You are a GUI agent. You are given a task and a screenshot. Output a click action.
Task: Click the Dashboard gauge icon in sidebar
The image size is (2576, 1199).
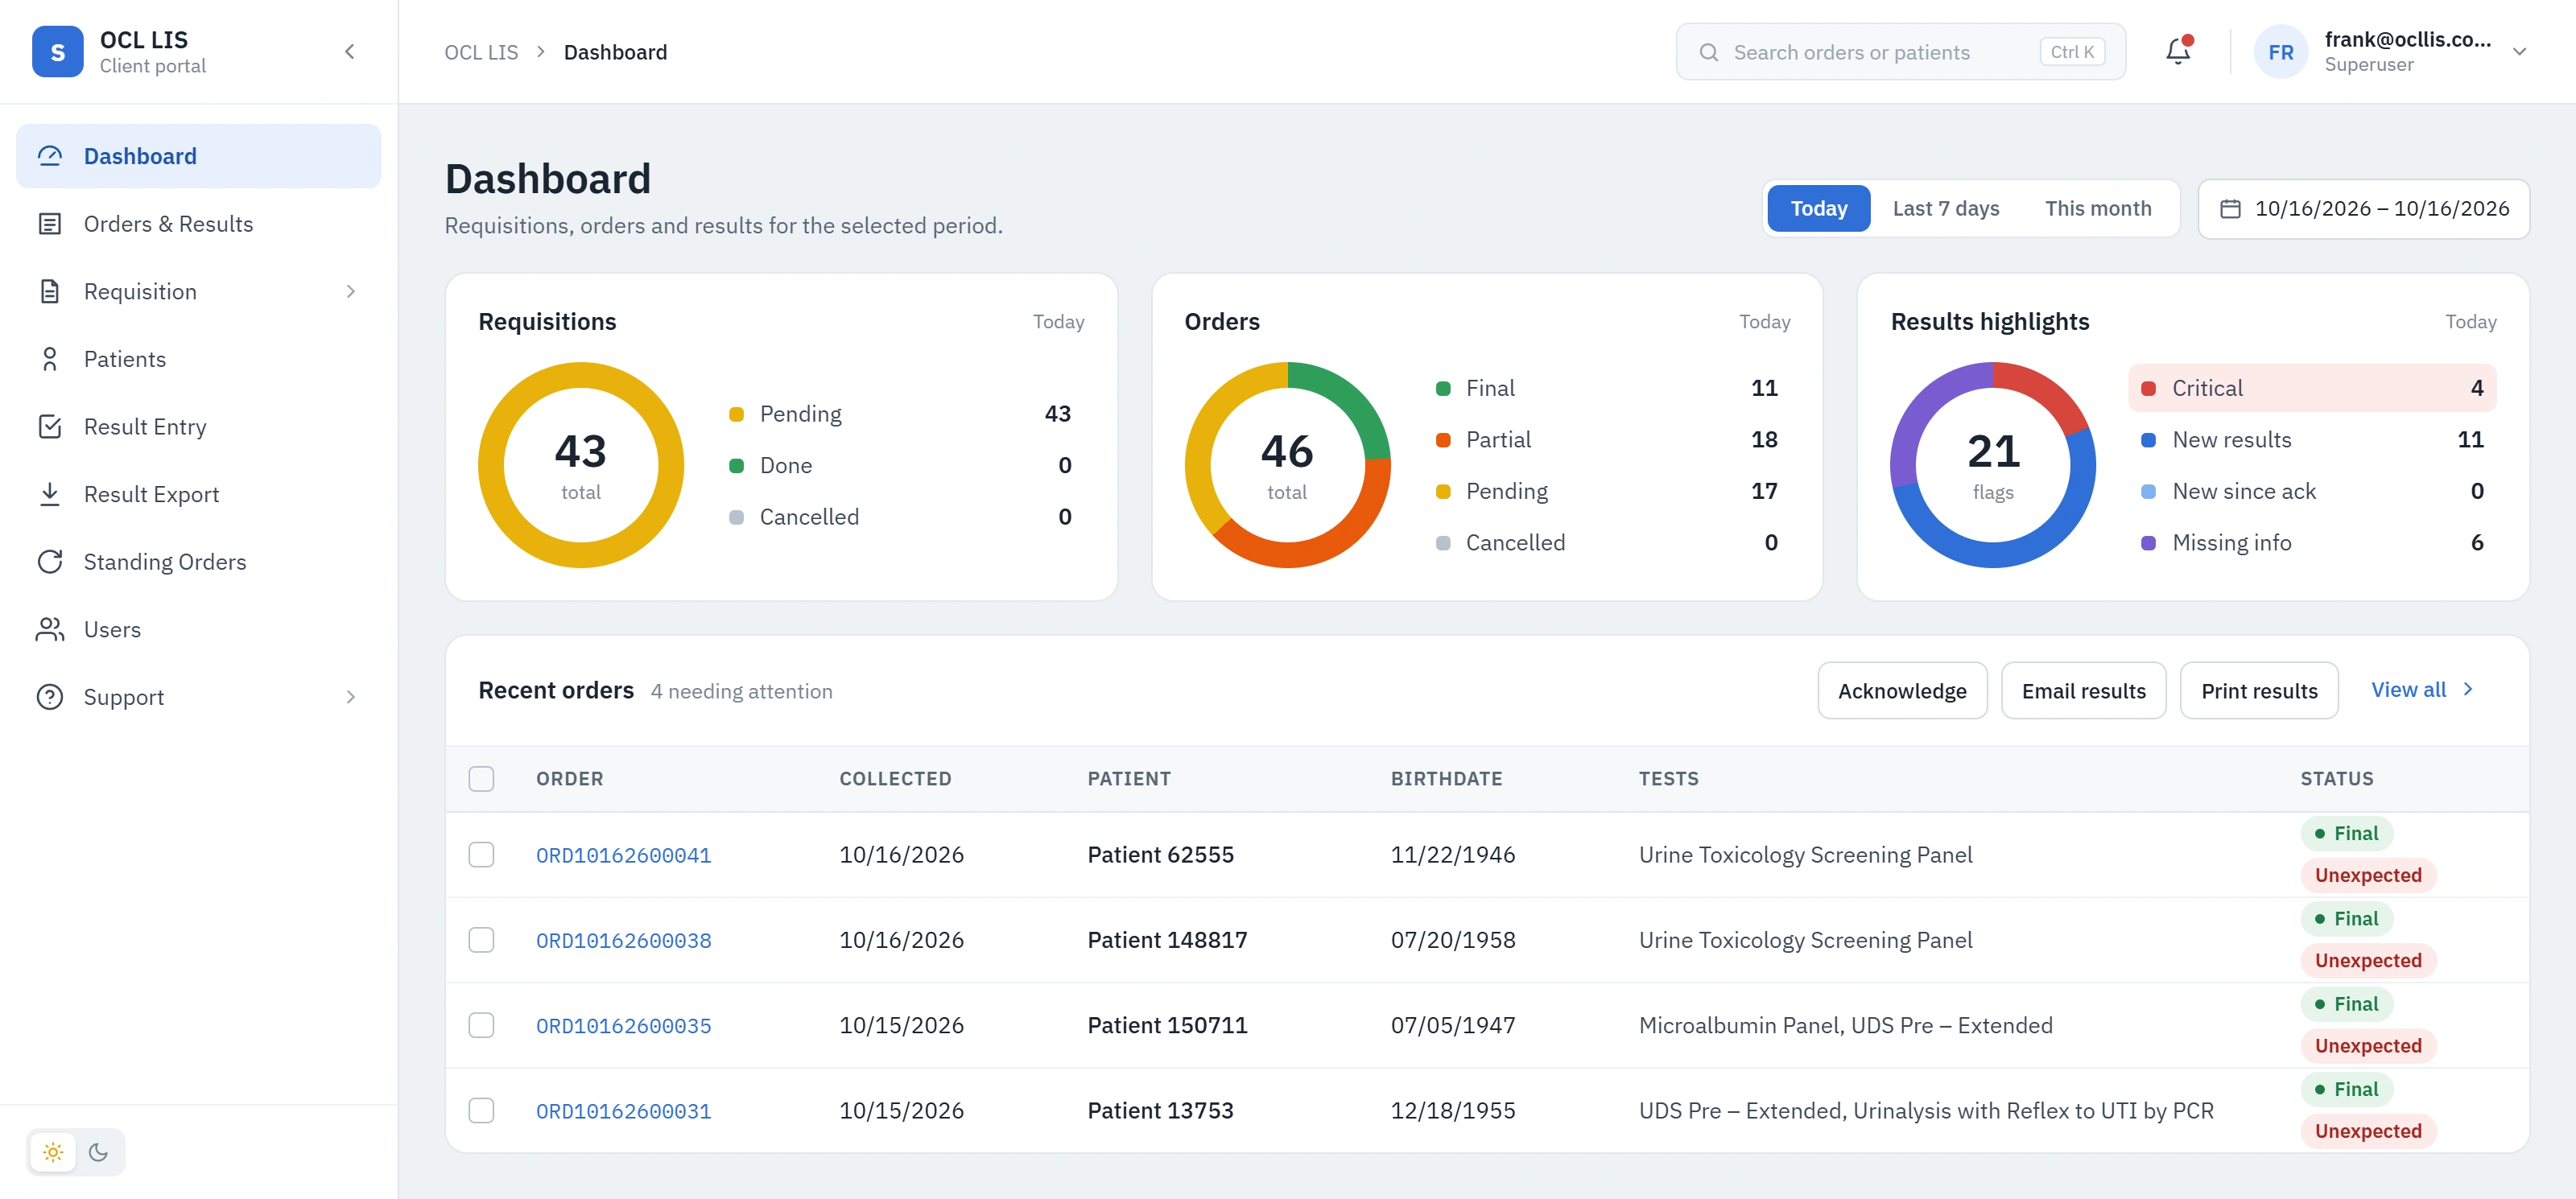(x=50, y=156)
